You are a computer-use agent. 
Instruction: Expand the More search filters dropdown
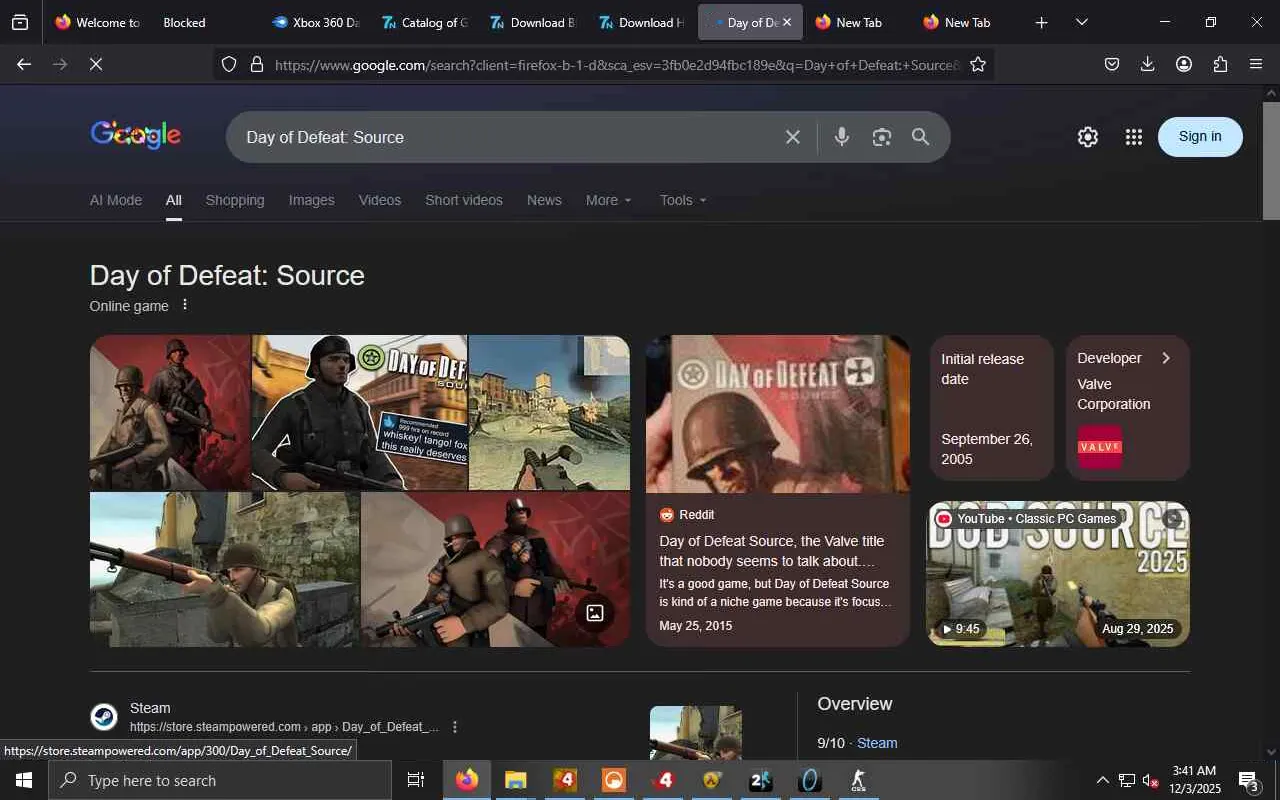point(609,200)
